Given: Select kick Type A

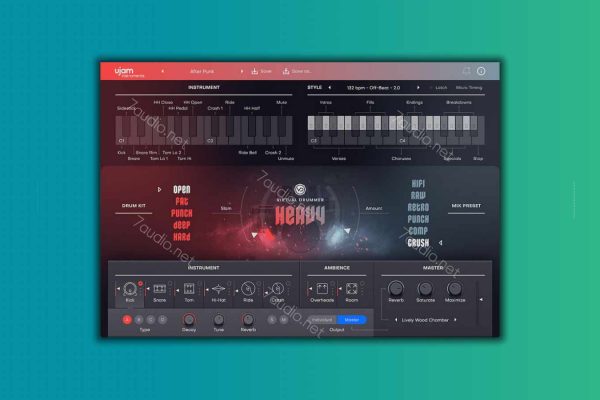Looking at the screenshot, I should click(127, 320).
